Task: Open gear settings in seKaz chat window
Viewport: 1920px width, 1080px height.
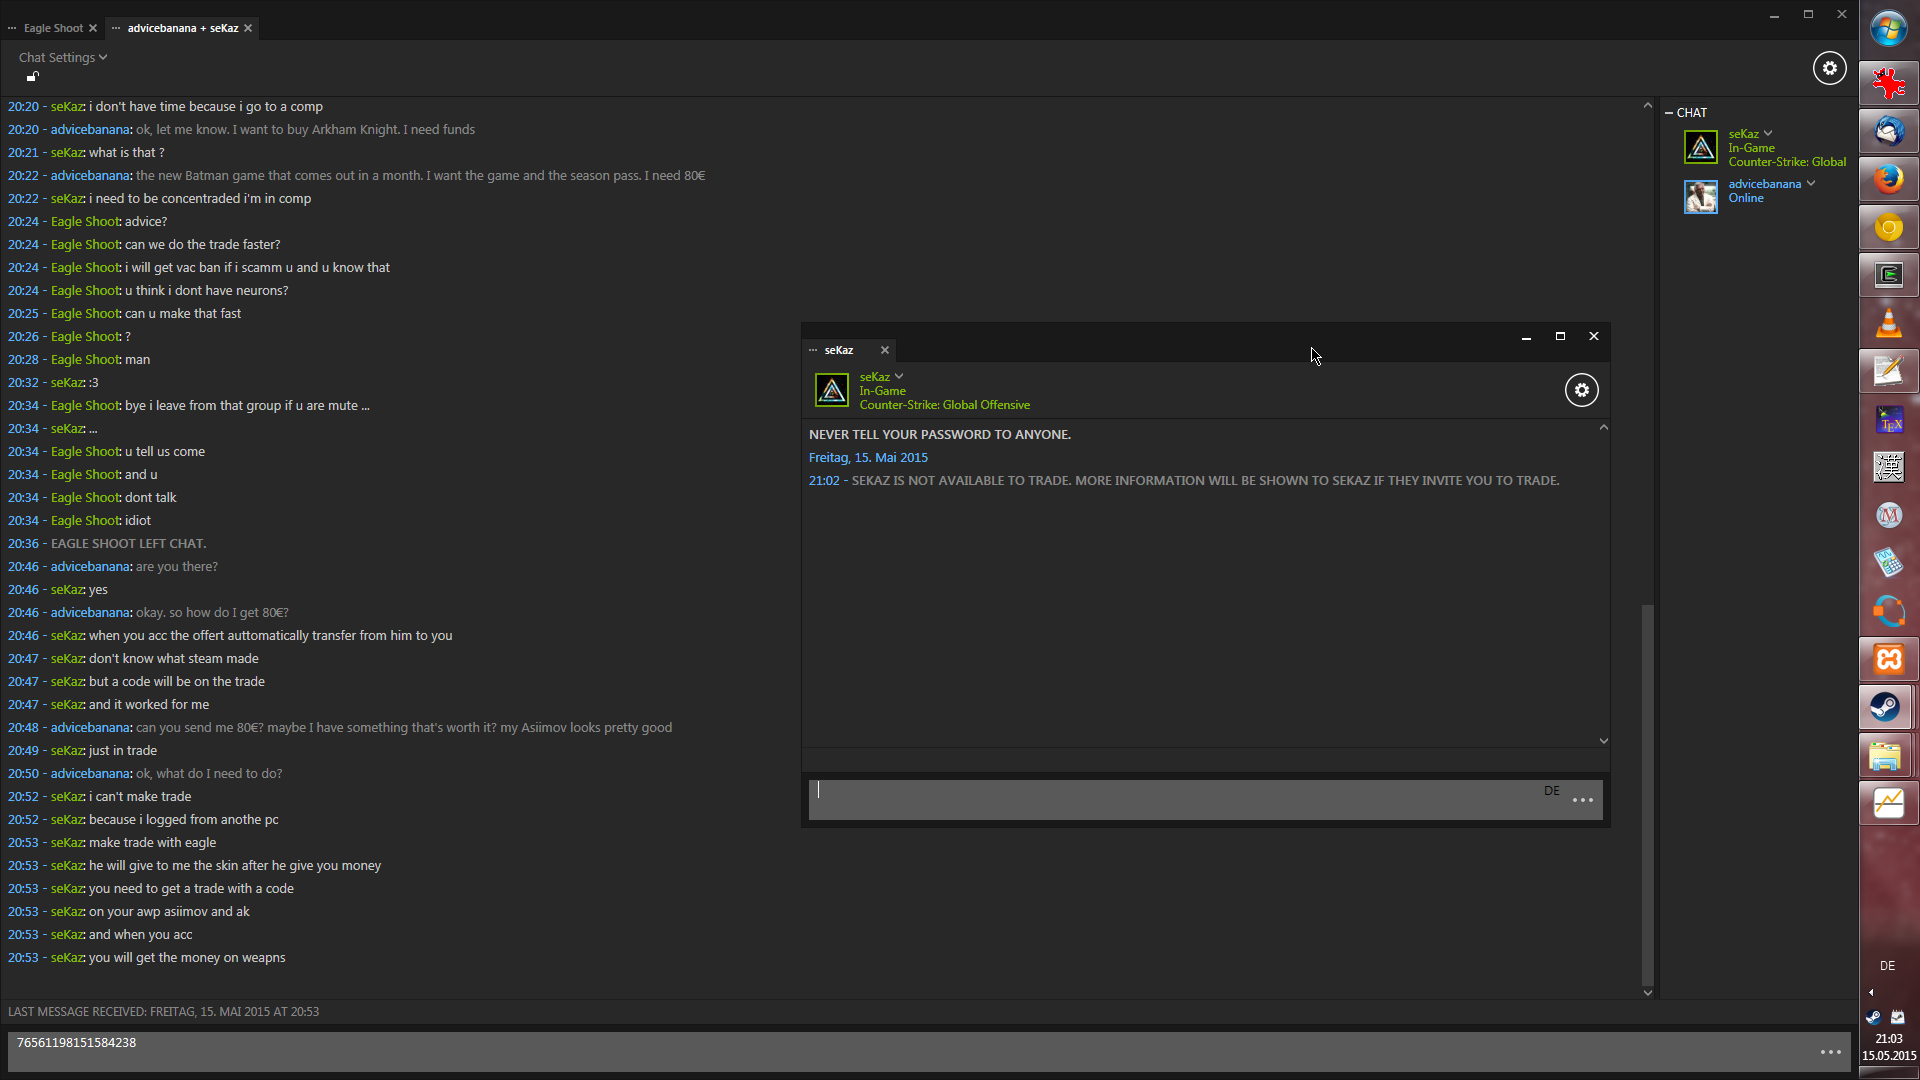Action: [x=1582, y=390]
